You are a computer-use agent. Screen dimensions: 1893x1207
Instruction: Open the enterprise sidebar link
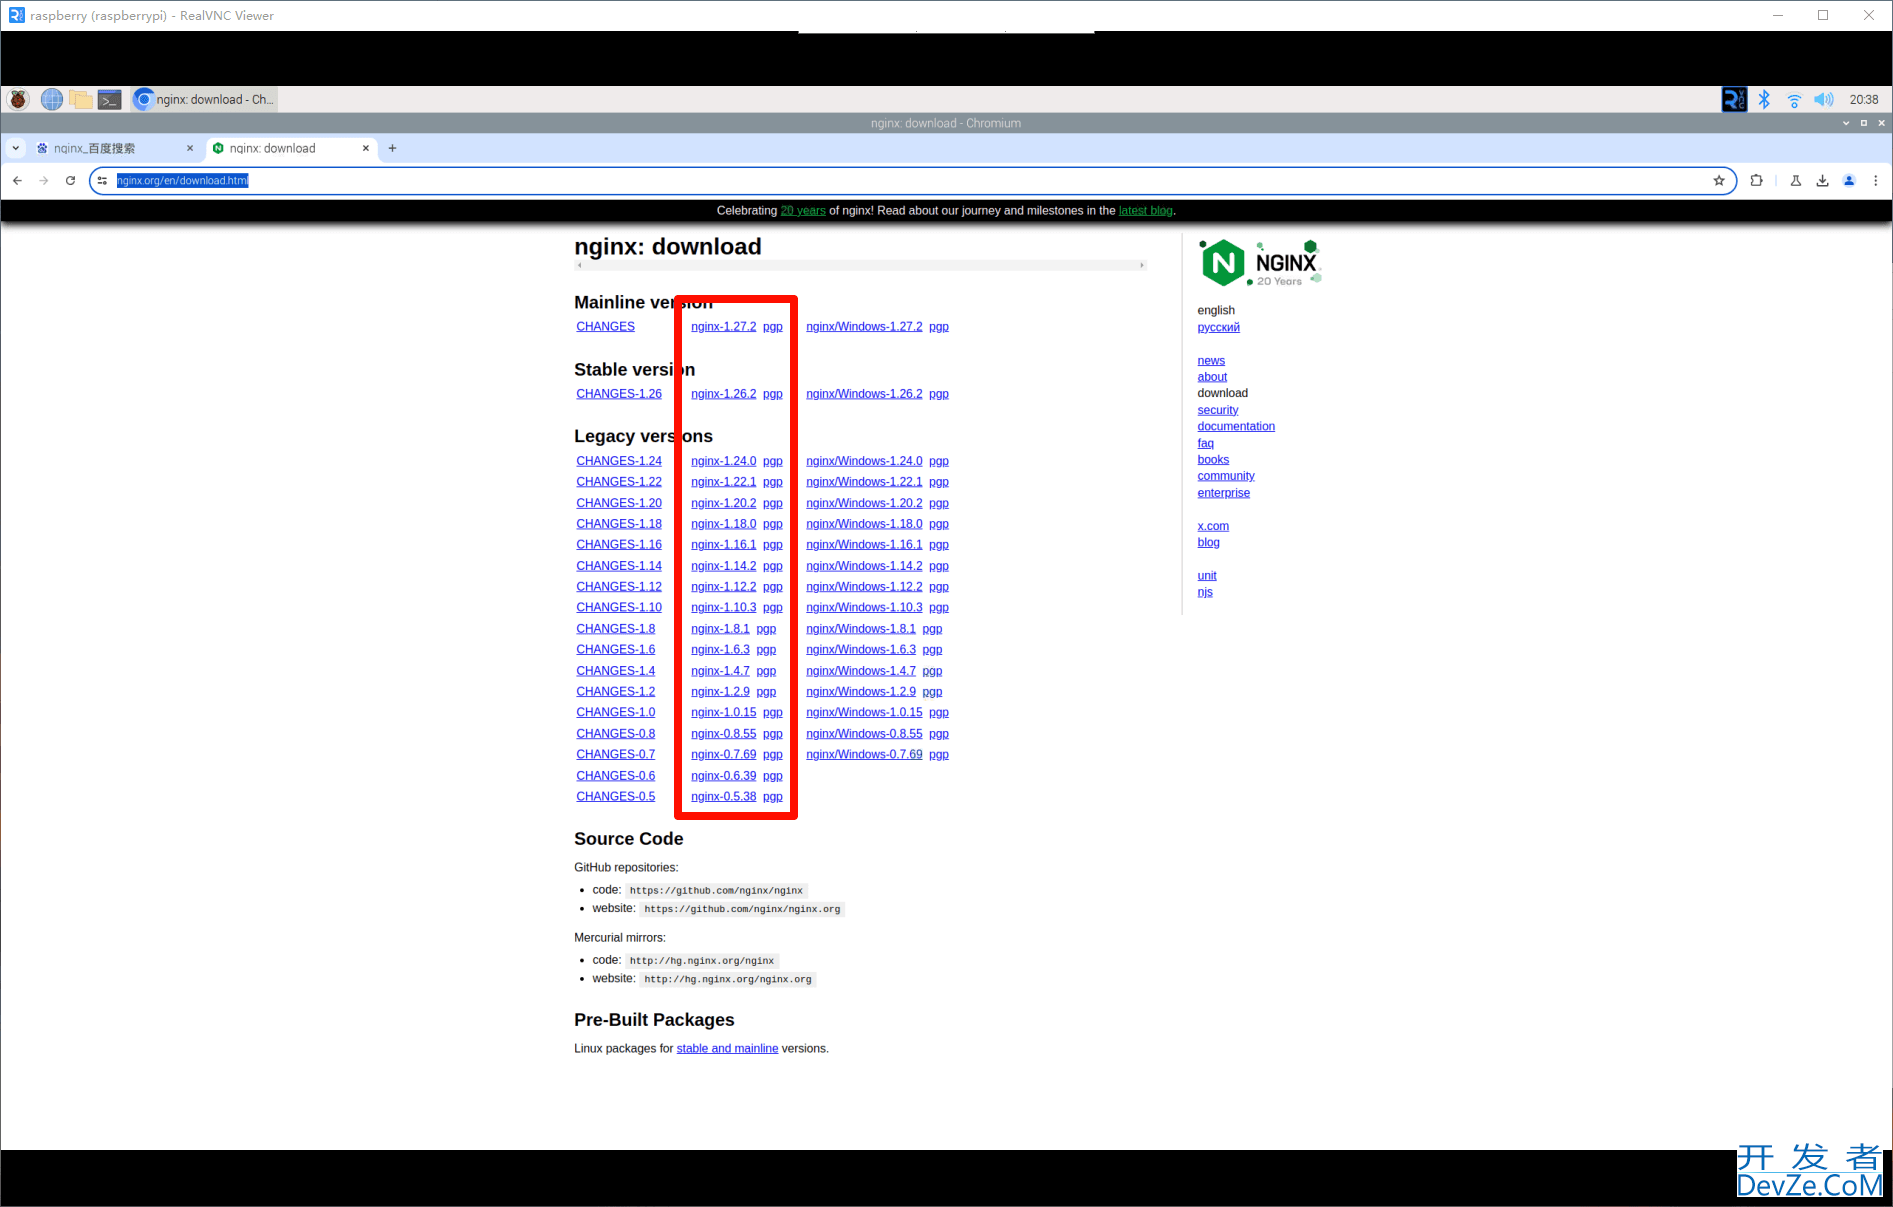[1224, 493]
